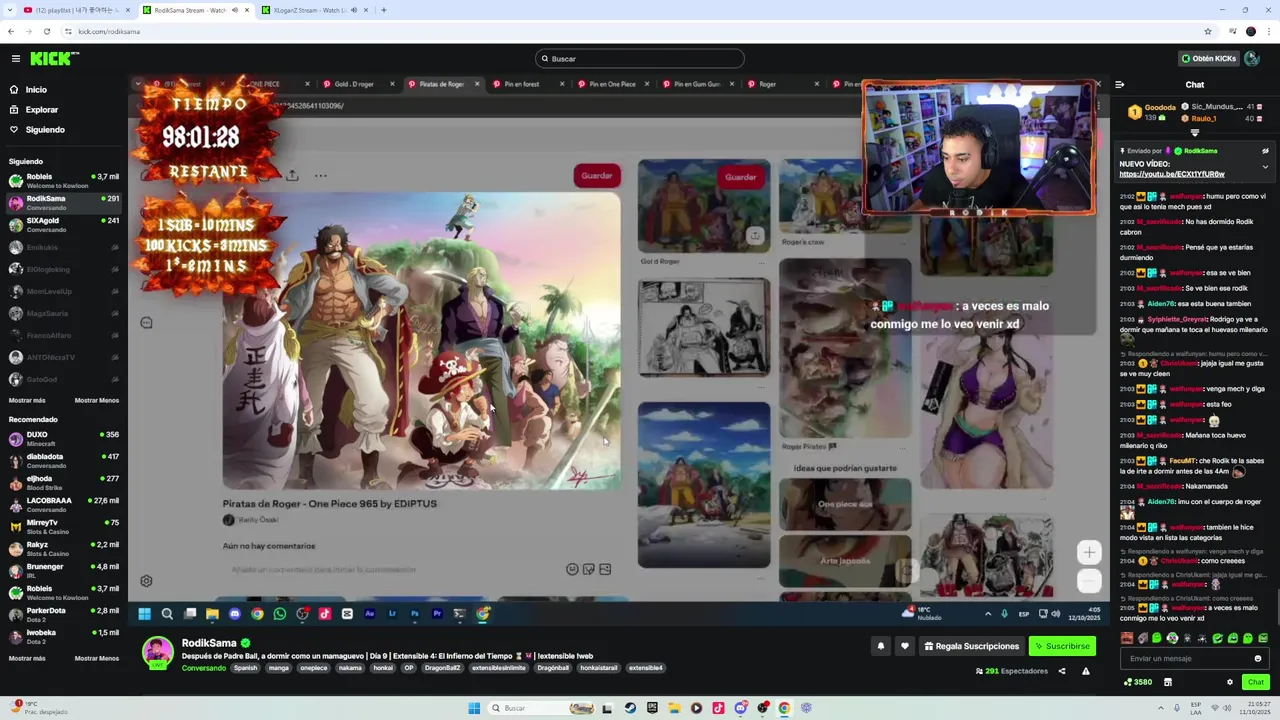Open the ESP LAA language indicator
The image size is (1280, 720).
pos(1195,708)
